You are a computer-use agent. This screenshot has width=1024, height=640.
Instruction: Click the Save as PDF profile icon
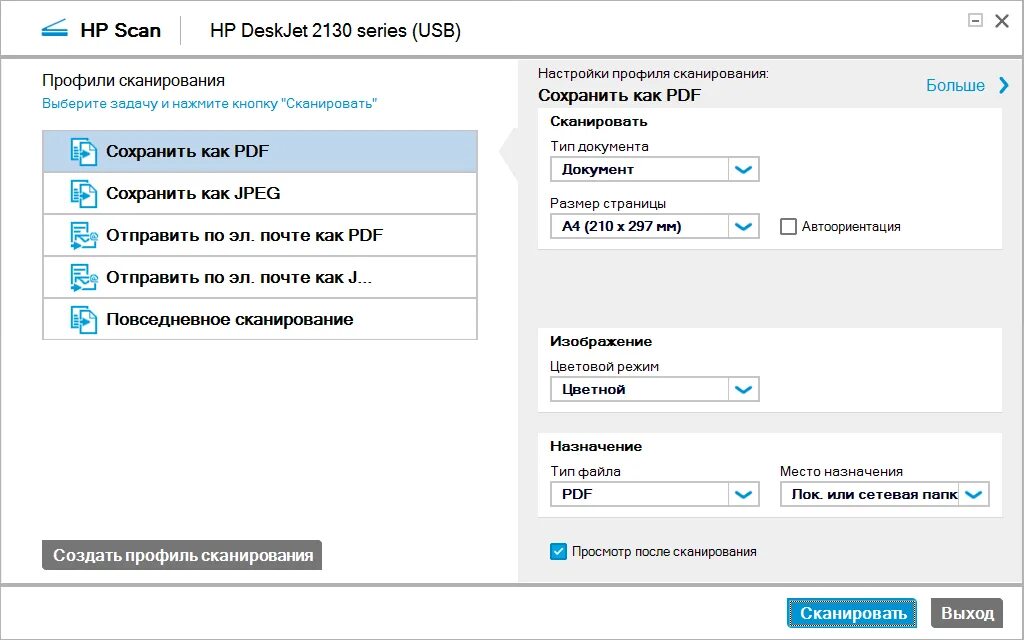click(x=84, y=152)
